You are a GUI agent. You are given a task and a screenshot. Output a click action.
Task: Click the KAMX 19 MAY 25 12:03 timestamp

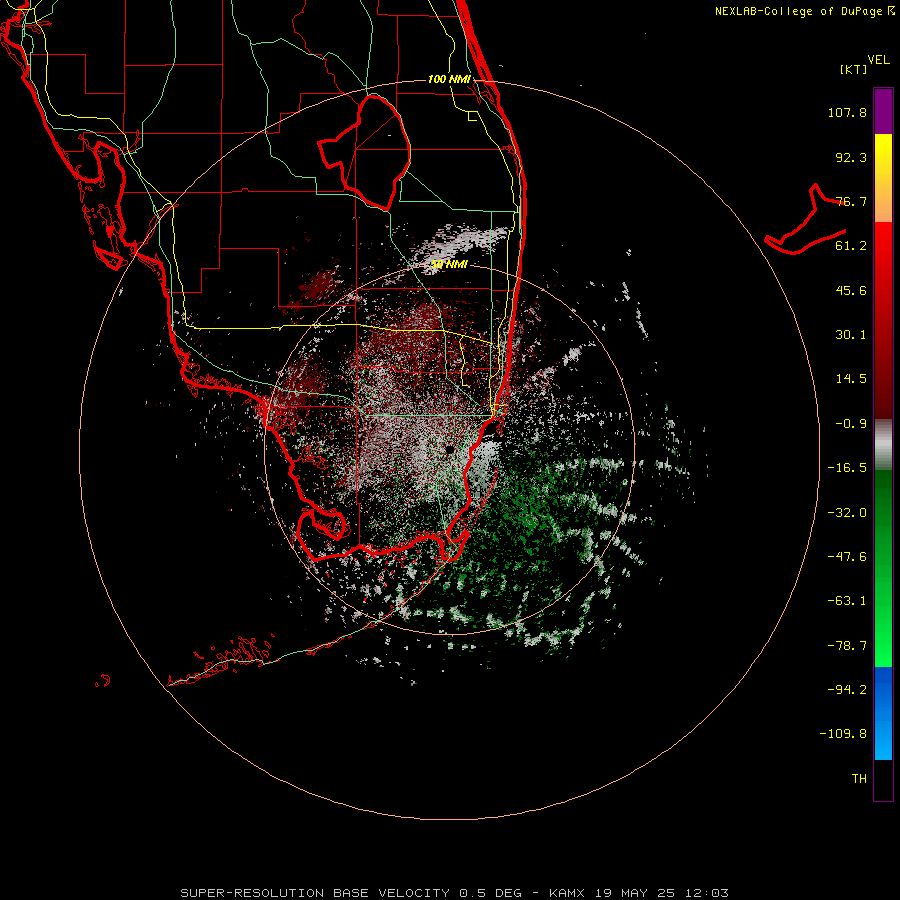pos(639,893)
